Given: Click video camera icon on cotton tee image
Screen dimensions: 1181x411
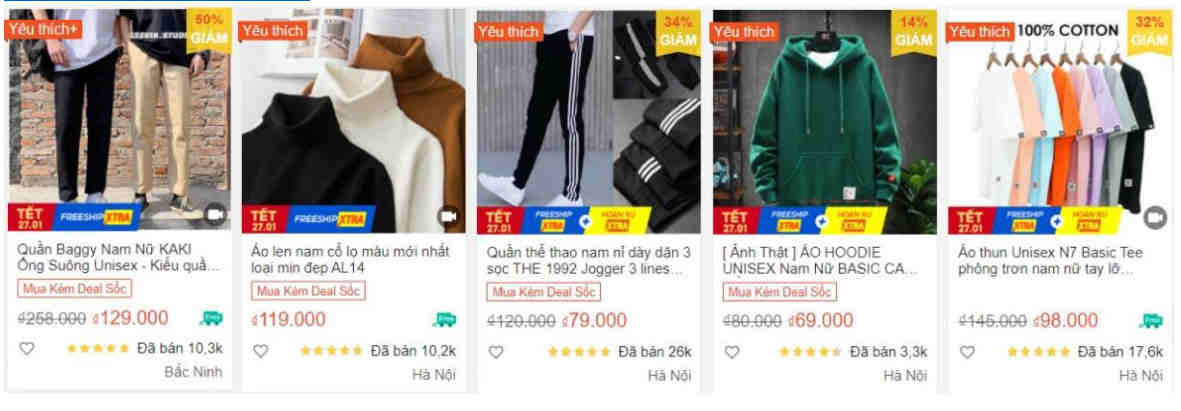Looking at the screenshot, I should (x=1155, y=218).
